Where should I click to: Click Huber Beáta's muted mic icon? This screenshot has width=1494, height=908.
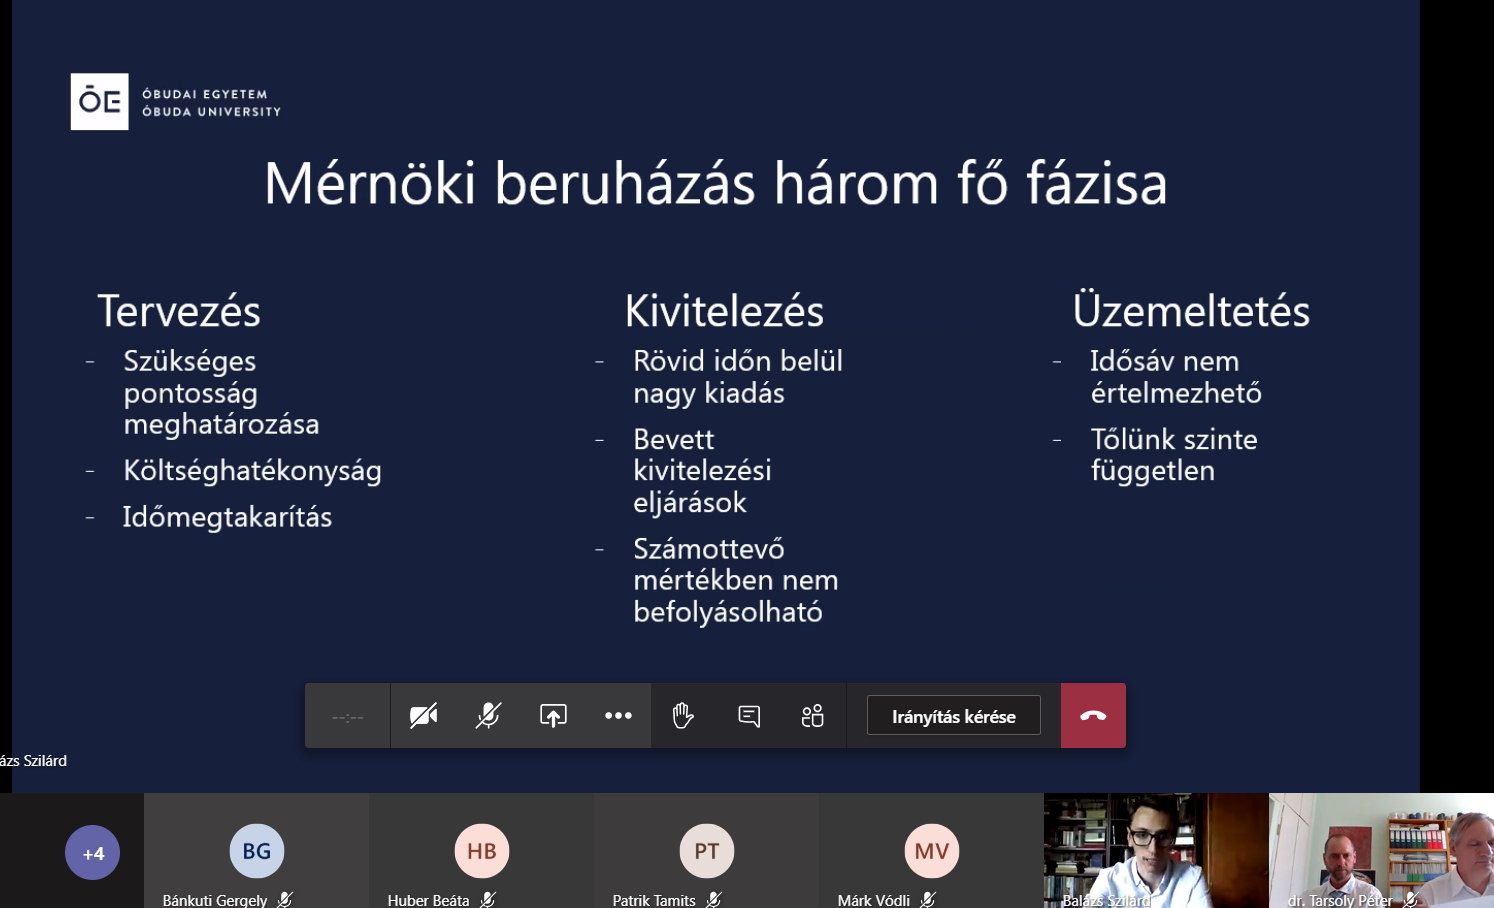pyautogui.click(x=488, y=900)
